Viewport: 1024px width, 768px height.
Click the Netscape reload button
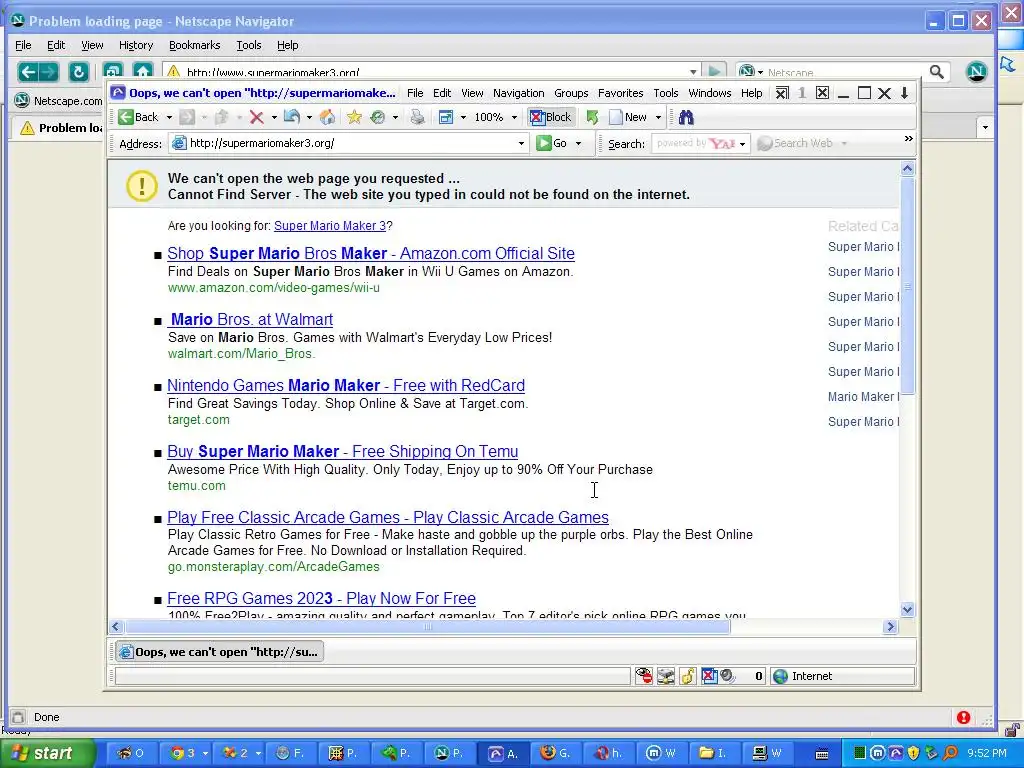click(78, 72)
